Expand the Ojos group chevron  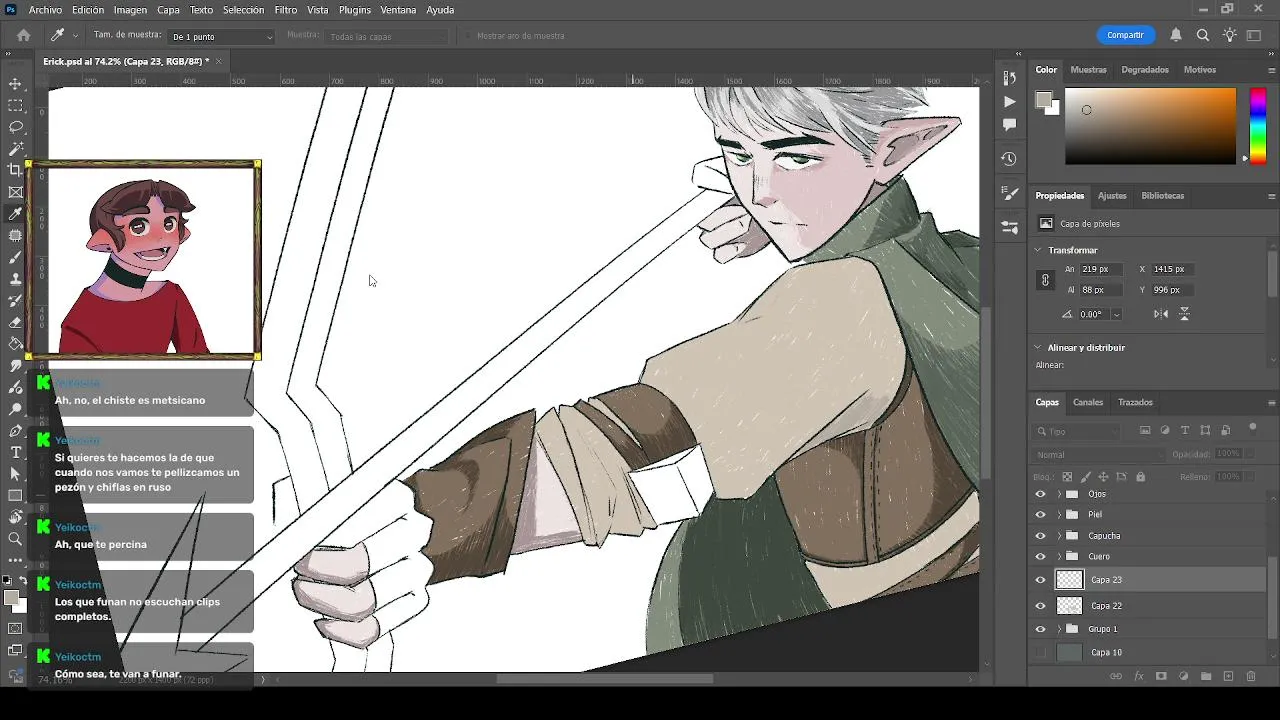point(1059,494)
